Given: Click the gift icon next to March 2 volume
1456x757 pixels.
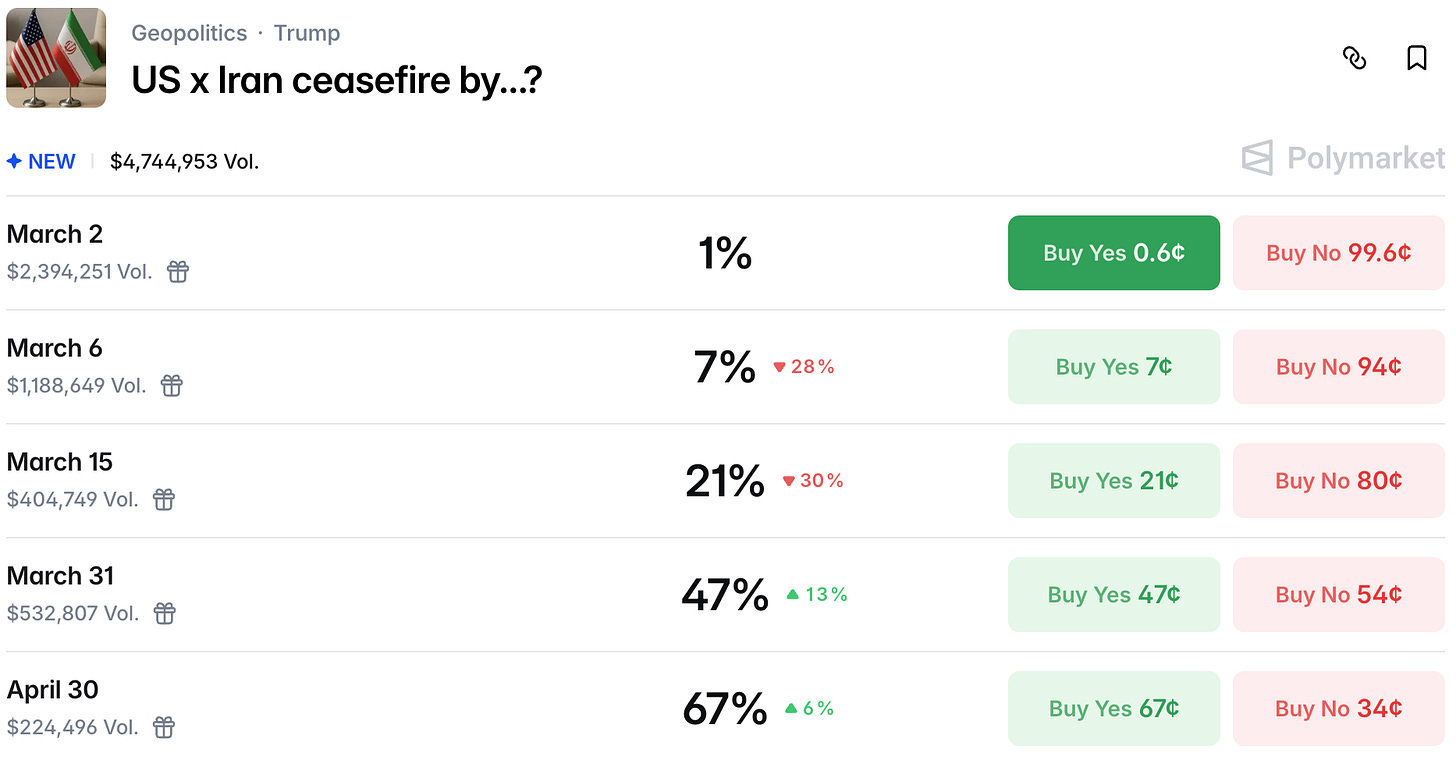Looking at the screenshot, I should point(178,272).
